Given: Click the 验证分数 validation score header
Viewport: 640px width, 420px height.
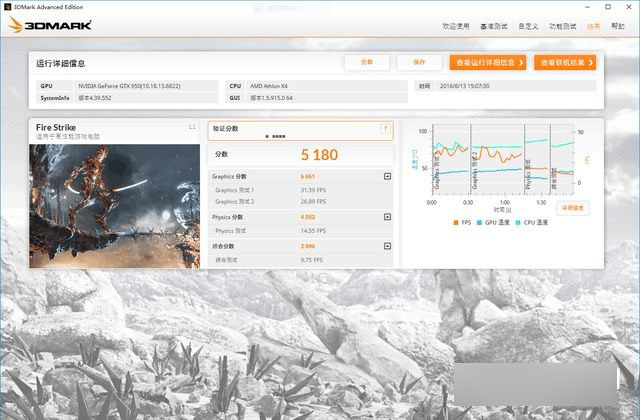Looking at the screenshot, I should point(225,129).
